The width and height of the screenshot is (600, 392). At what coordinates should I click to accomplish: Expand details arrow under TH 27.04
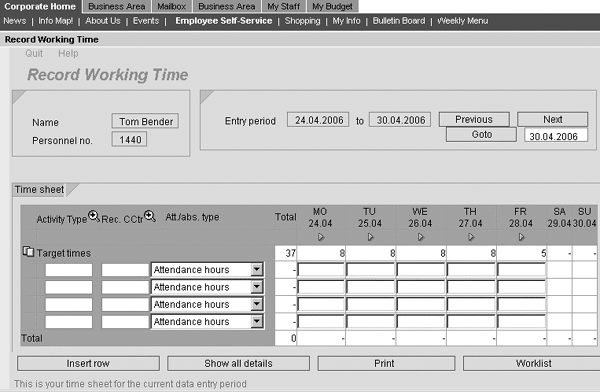click(471, 237)
